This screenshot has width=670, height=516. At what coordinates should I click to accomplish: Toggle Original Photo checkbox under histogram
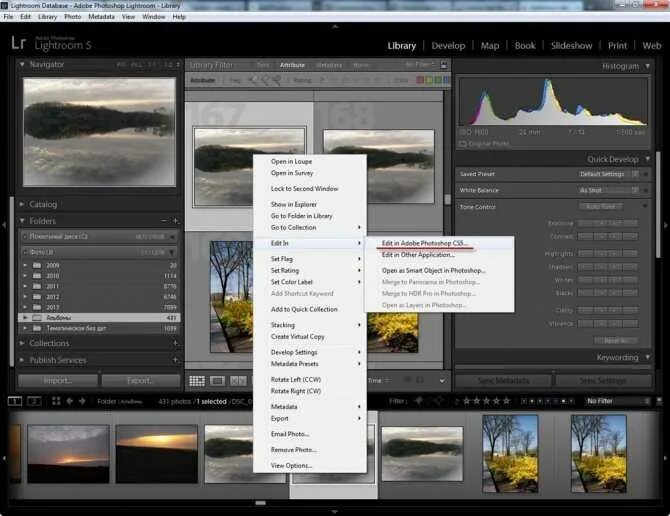pos(463,144)
